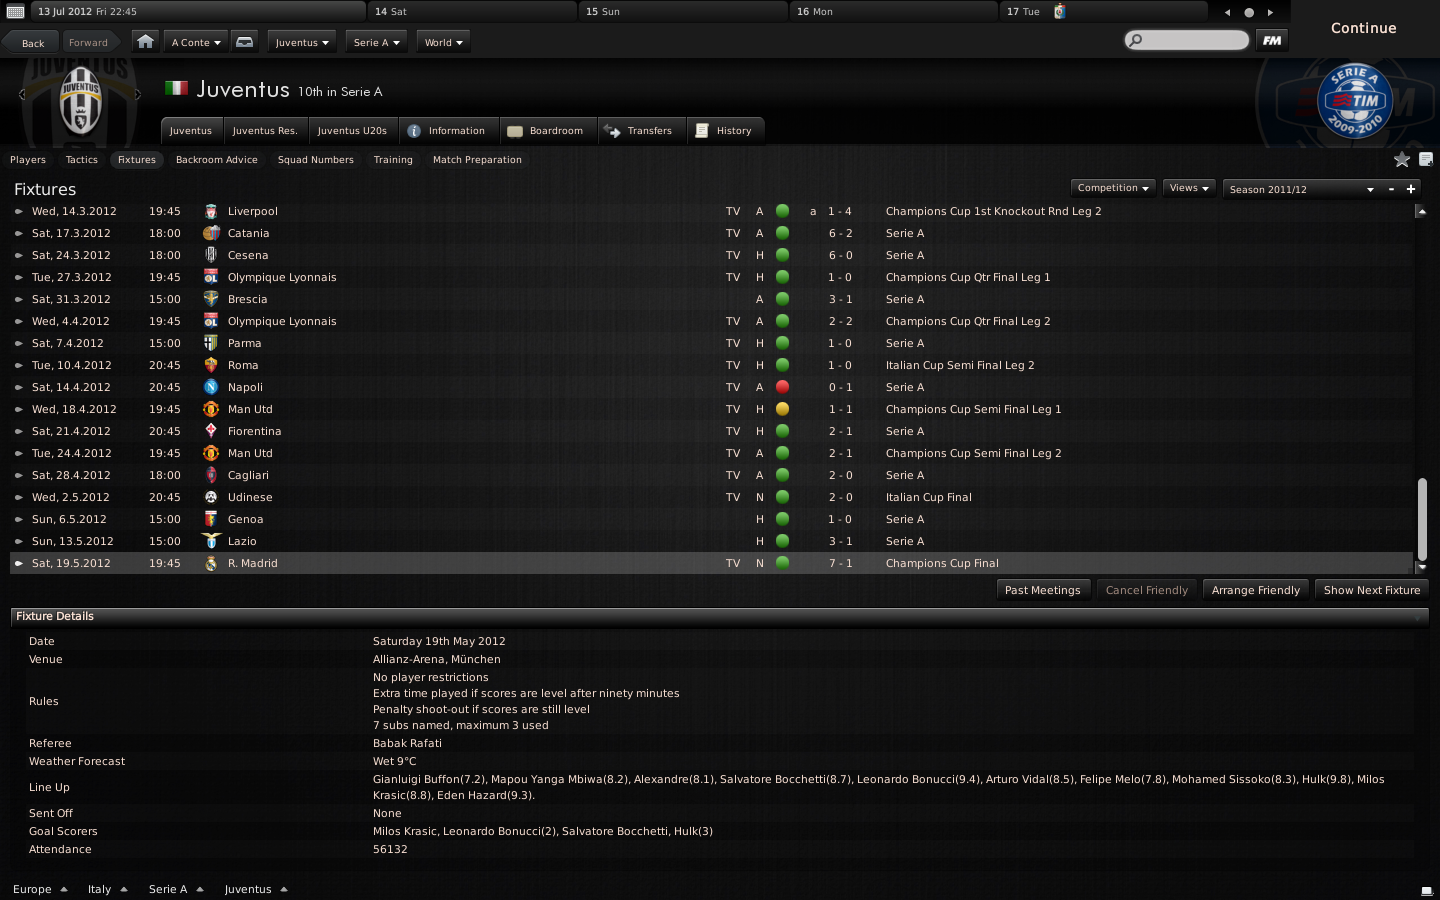Select Match Preparation sub-menu
Image resolution: width=1440 pixels, height=900 pixels.
click(x=477, y=160)
